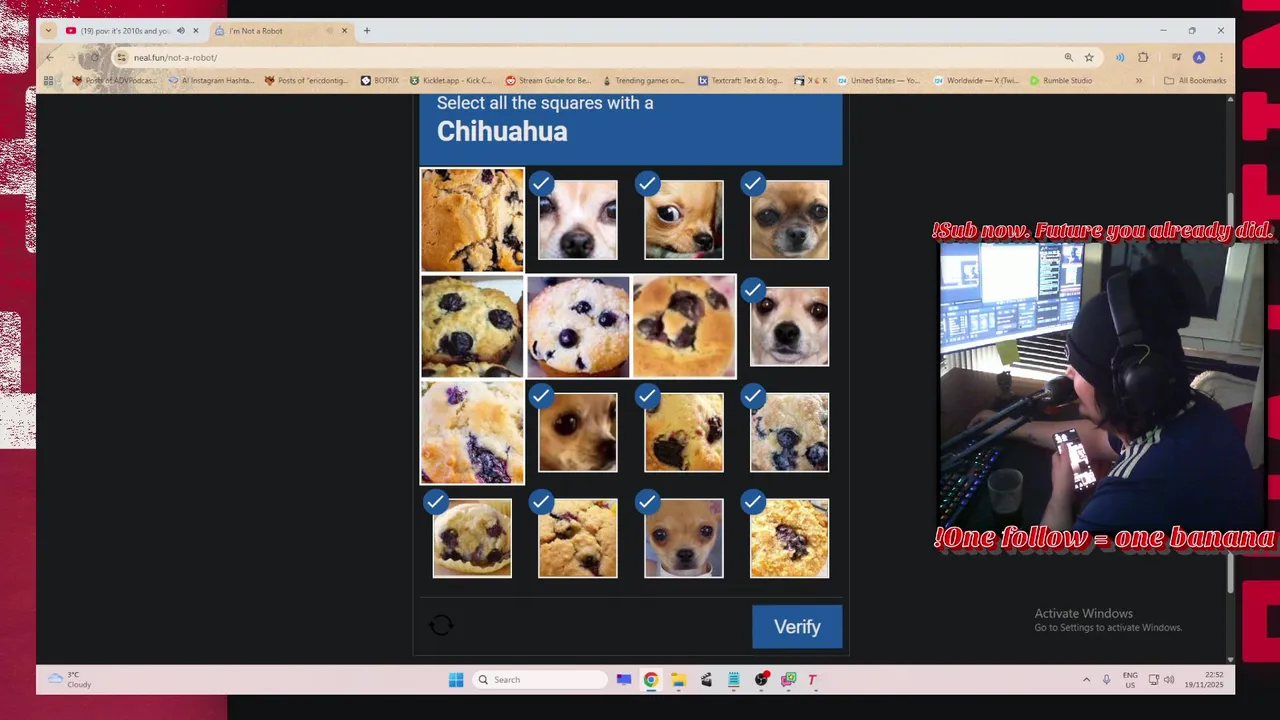Select the third-row purple berry muffin at left
Image resolution: width=1280 pixels, height=720 pixels.
click(x=472, y=432)
